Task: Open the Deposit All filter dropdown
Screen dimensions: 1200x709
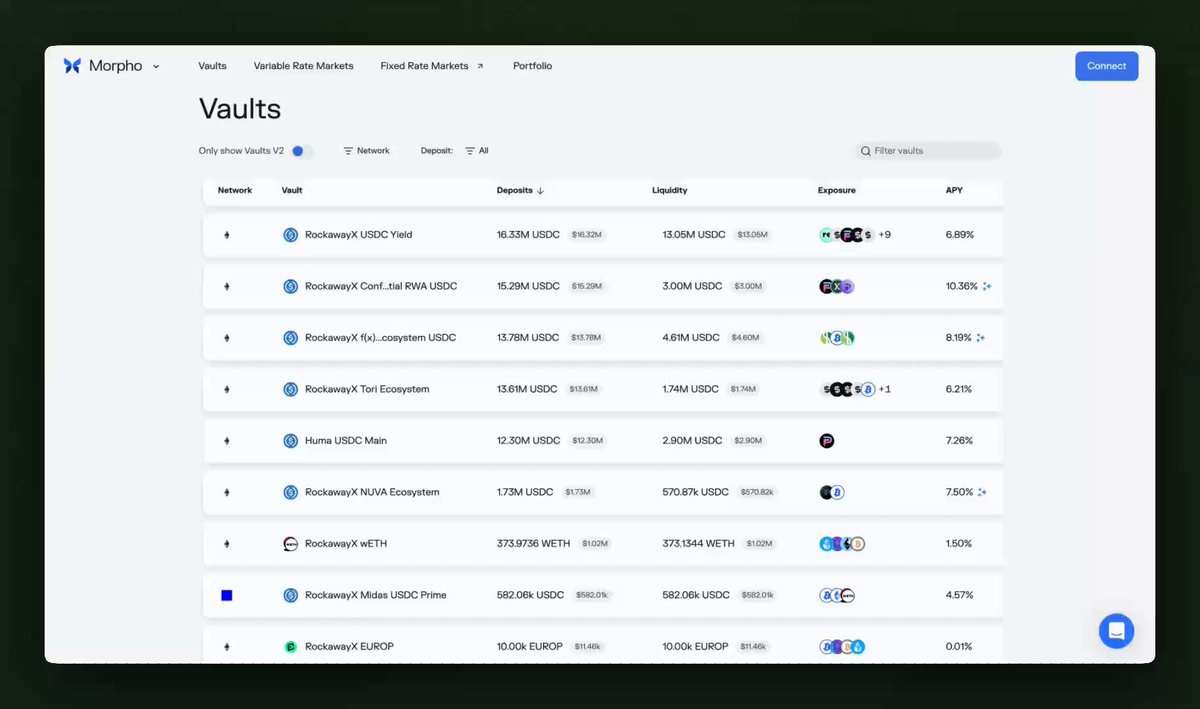Action: click(477, 151)
